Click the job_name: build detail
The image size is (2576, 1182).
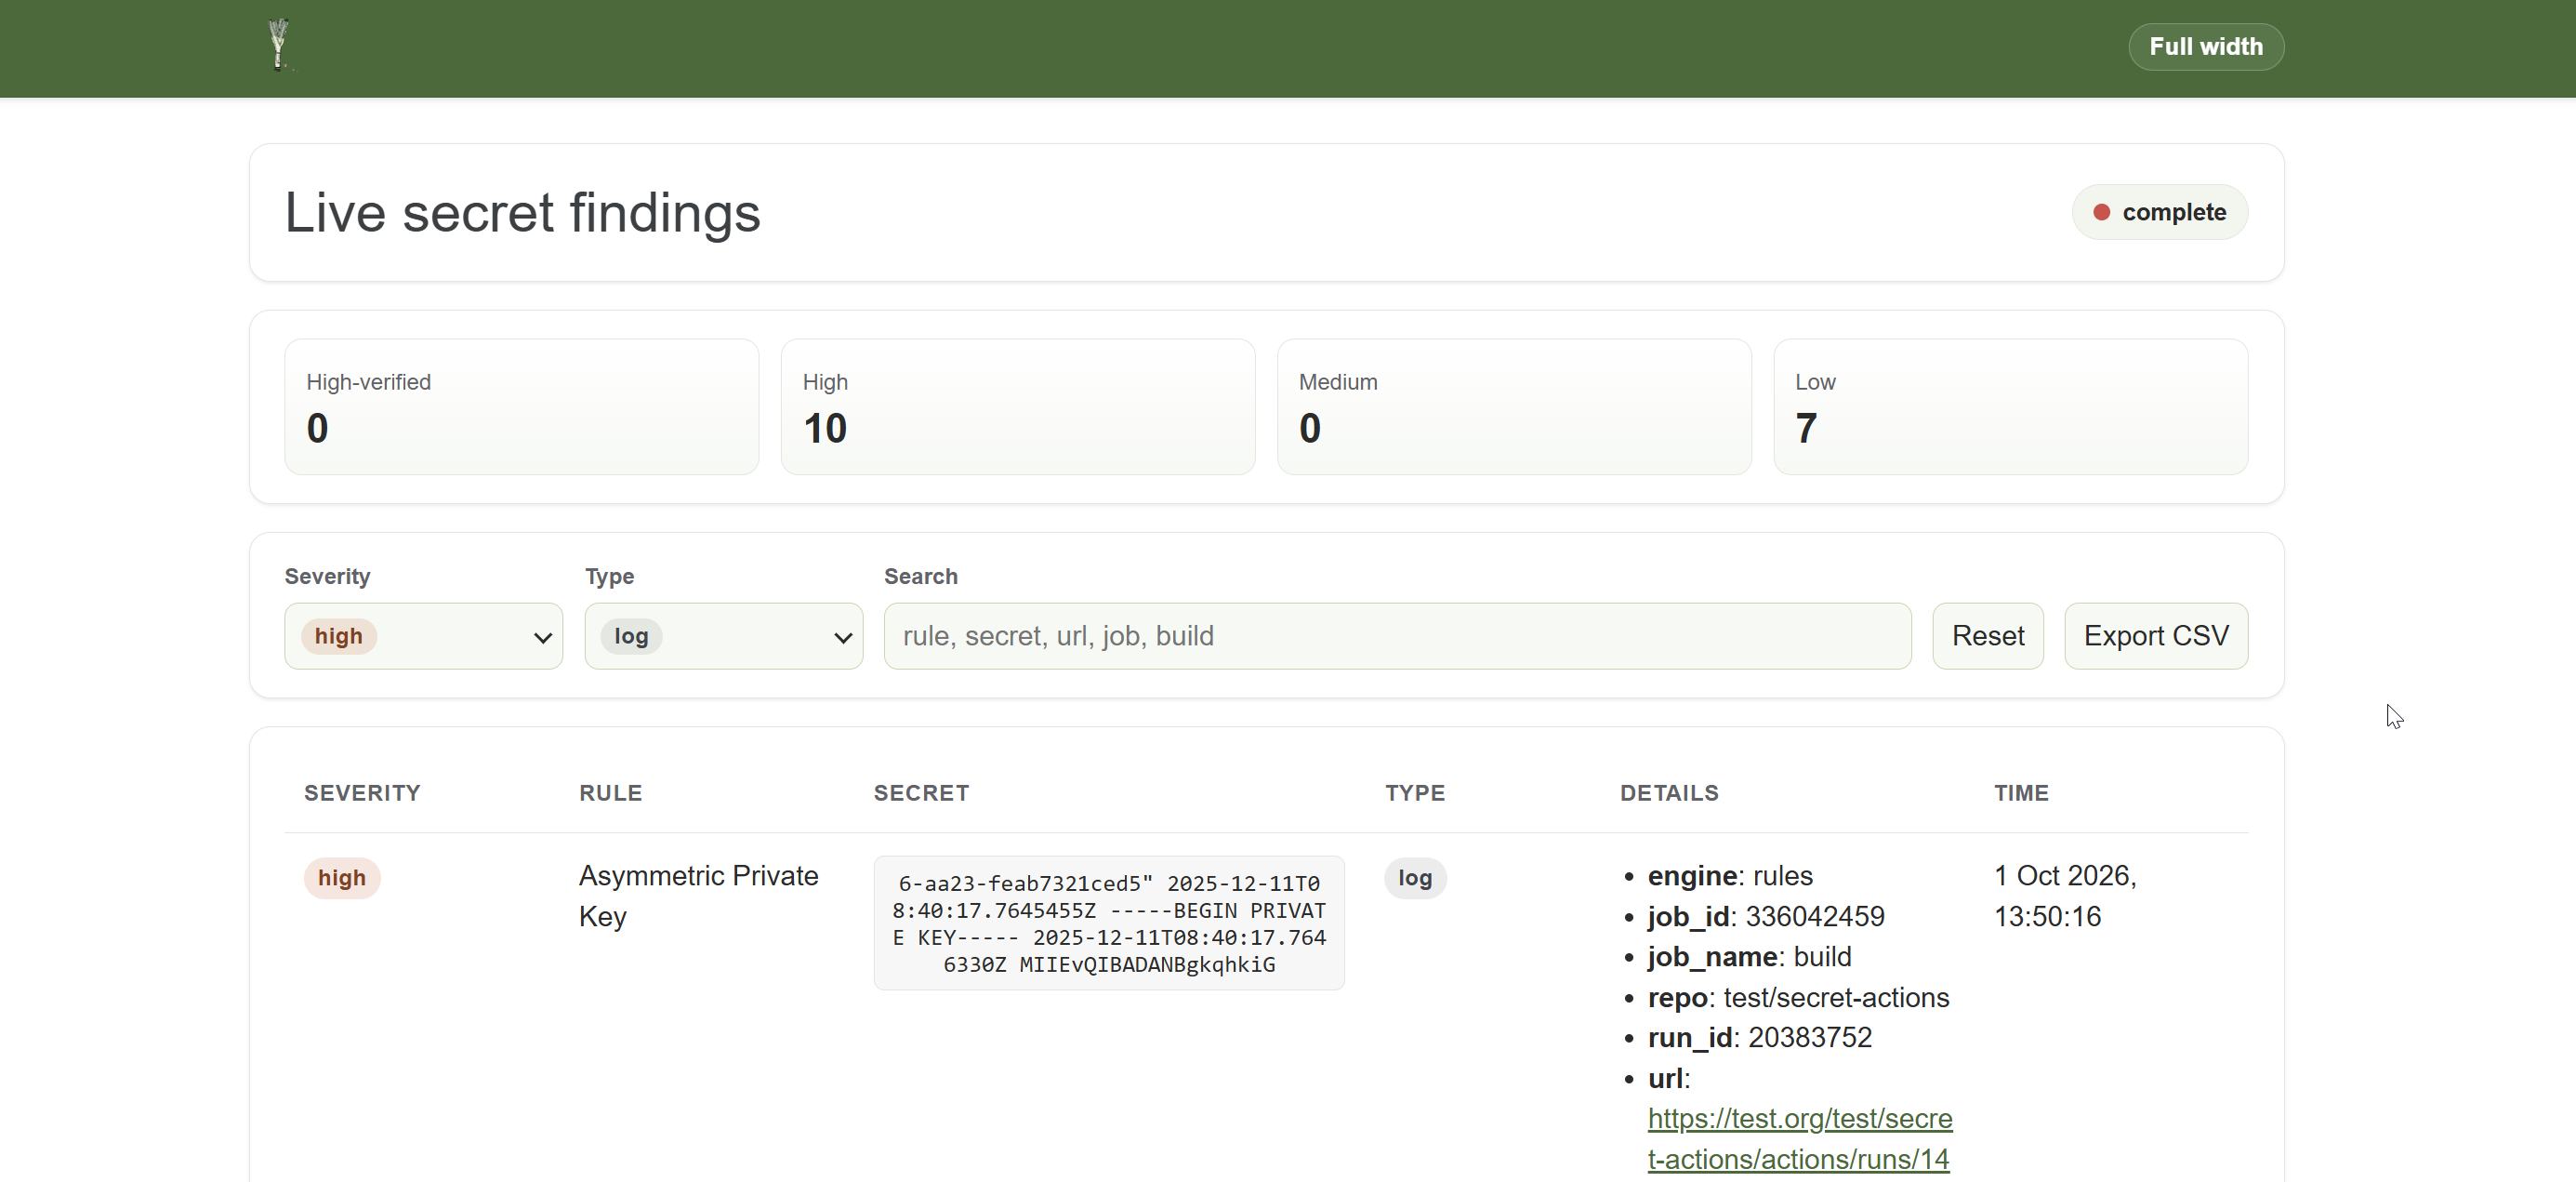pyautogui.click(x=1749, y=957)
